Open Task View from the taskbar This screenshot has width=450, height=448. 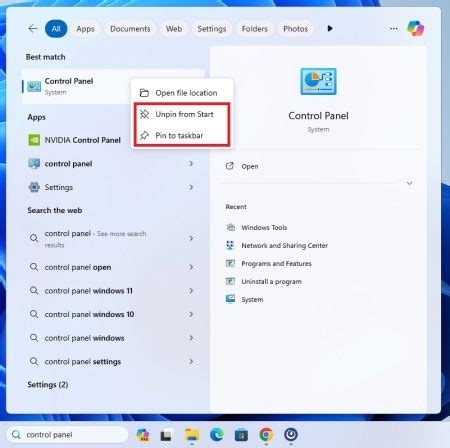(166, 435)
